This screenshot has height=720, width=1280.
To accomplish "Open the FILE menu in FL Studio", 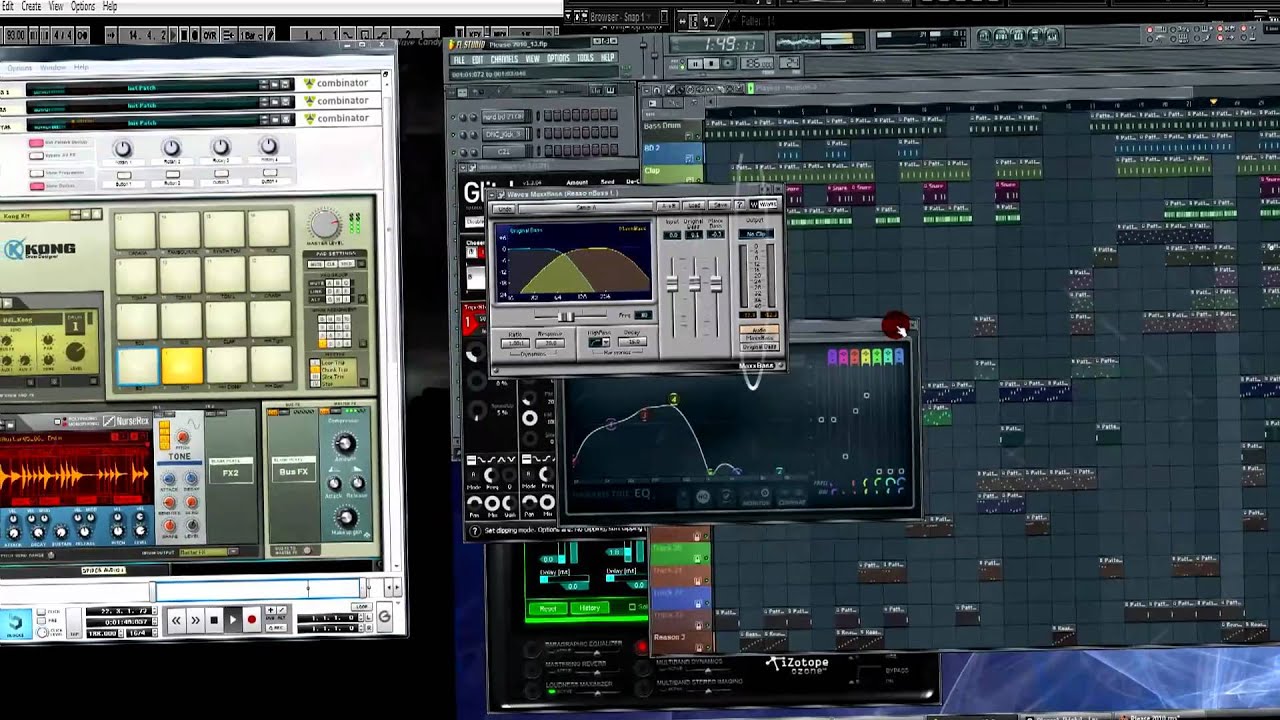I will coord(459,59).
